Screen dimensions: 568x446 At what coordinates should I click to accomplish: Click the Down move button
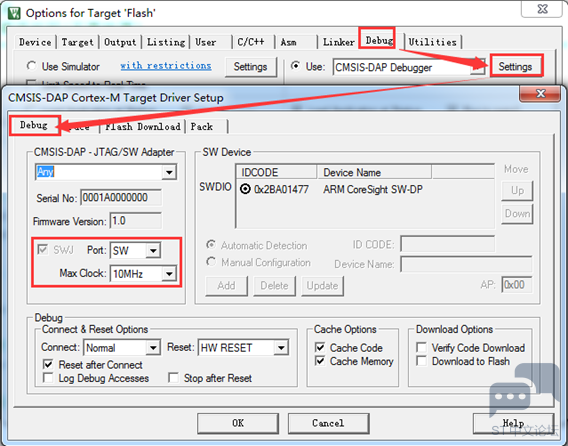tap(517, 214)
